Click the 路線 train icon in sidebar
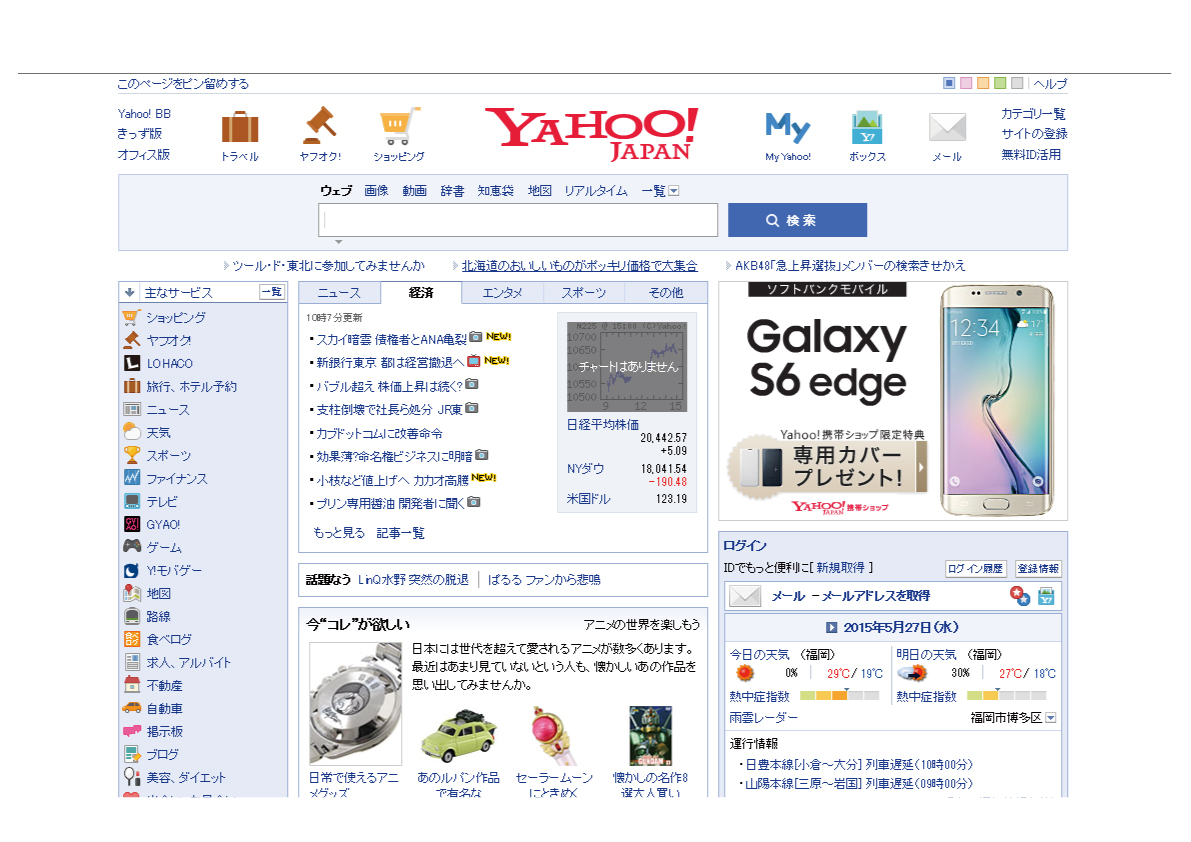The image size is (1191, 842). pyautogui.click(x=132, y=616)
